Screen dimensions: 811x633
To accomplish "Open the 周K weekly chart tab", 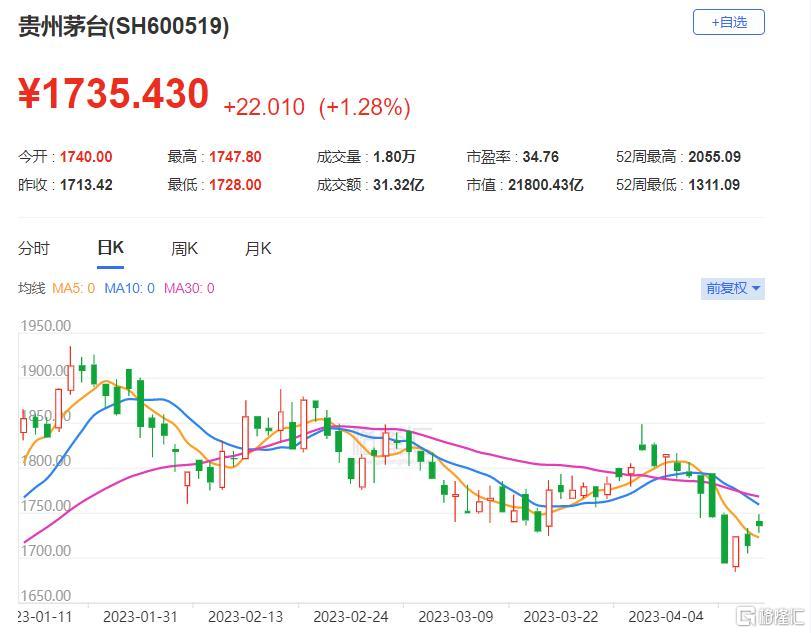I will (x=185, y=249).
